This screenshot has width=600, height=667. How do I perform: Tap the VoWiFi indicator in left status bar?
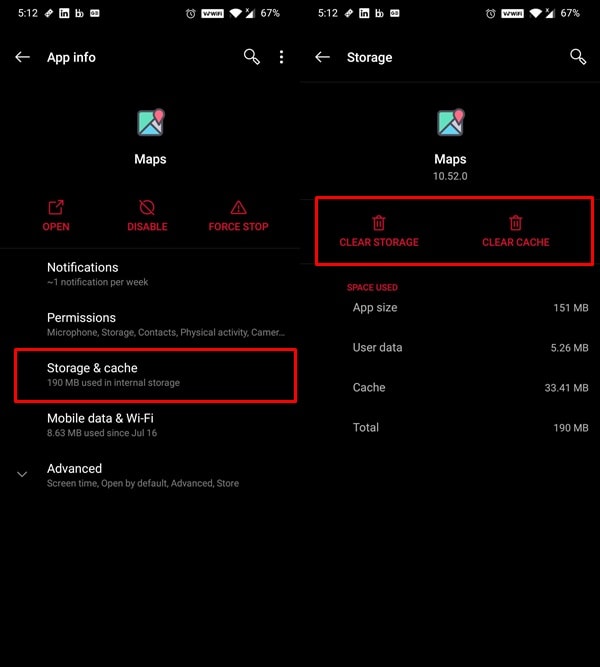point(212,14)
